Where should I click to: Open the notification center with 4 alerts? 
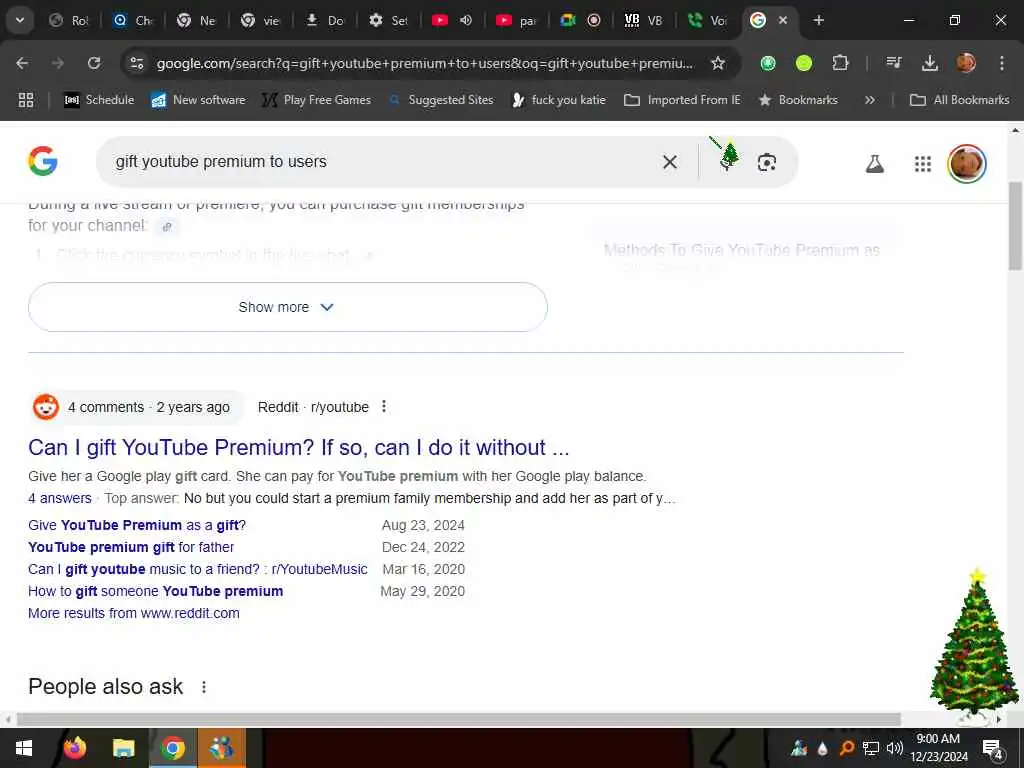993,748
